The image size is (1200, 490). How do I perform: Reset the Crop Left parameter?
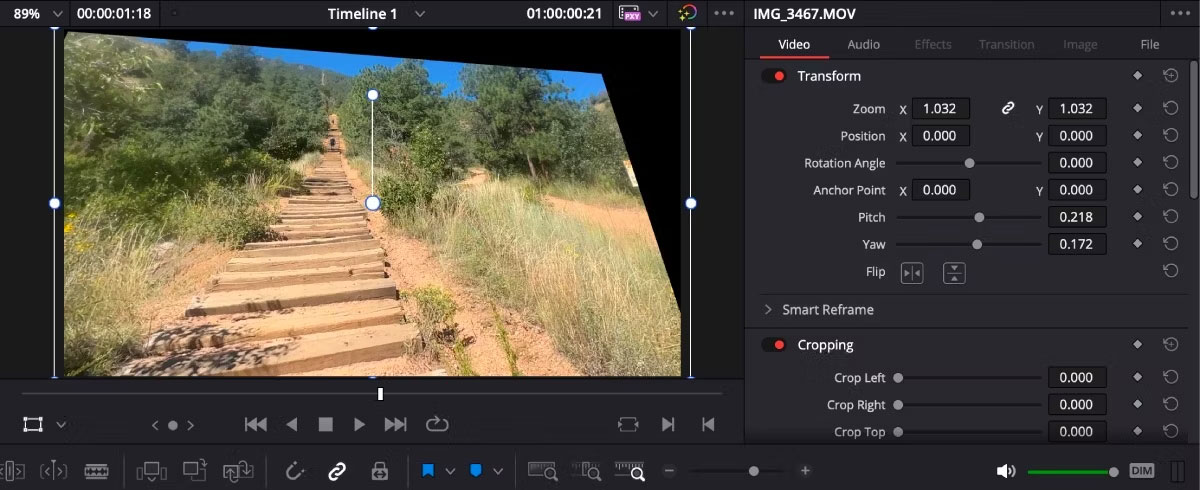pyautogui.click(x=1170, y=378)
